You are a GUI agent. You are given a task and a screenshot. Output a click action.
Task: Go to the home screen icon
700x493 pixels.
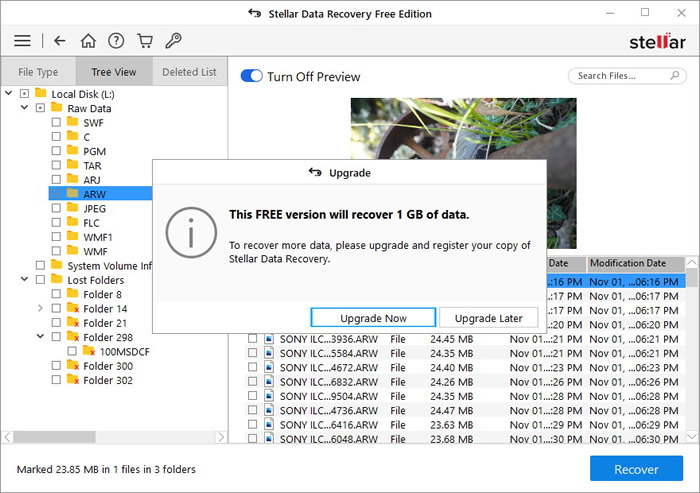point(88,41)
